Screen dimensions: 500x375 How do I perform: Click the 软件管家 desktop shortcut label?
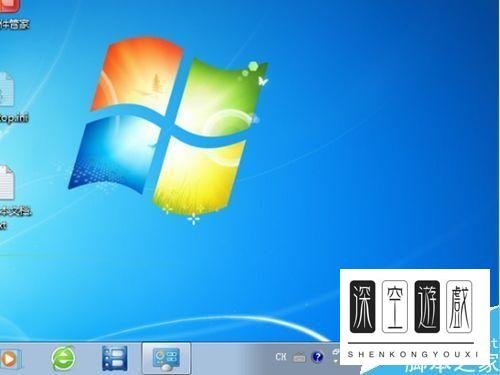(14, 25)
